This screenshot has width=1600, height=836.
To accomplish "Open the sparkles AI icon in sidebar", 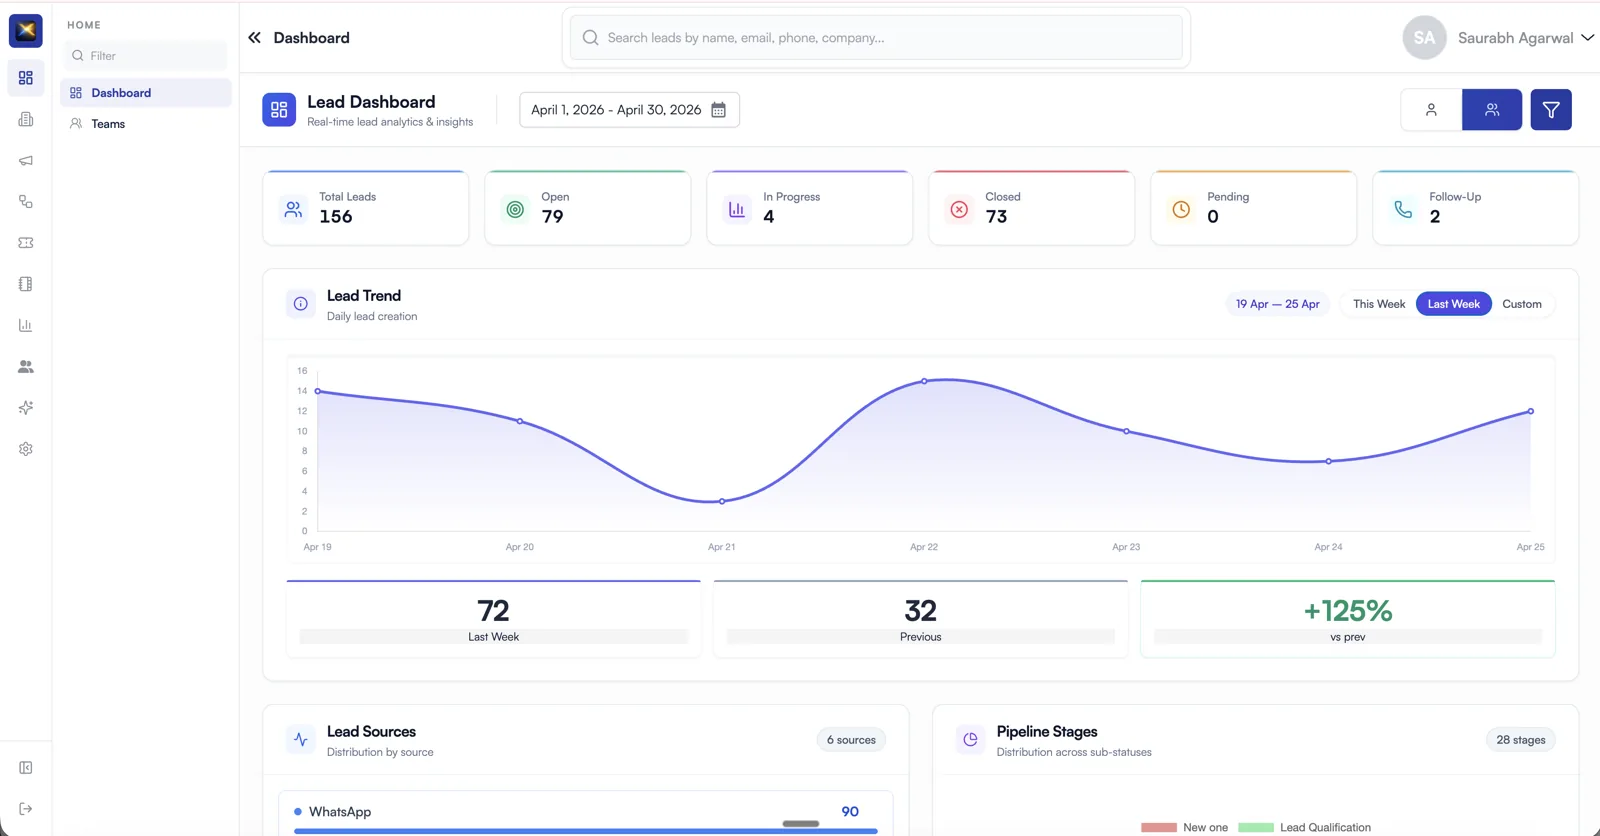I will 26,408.
